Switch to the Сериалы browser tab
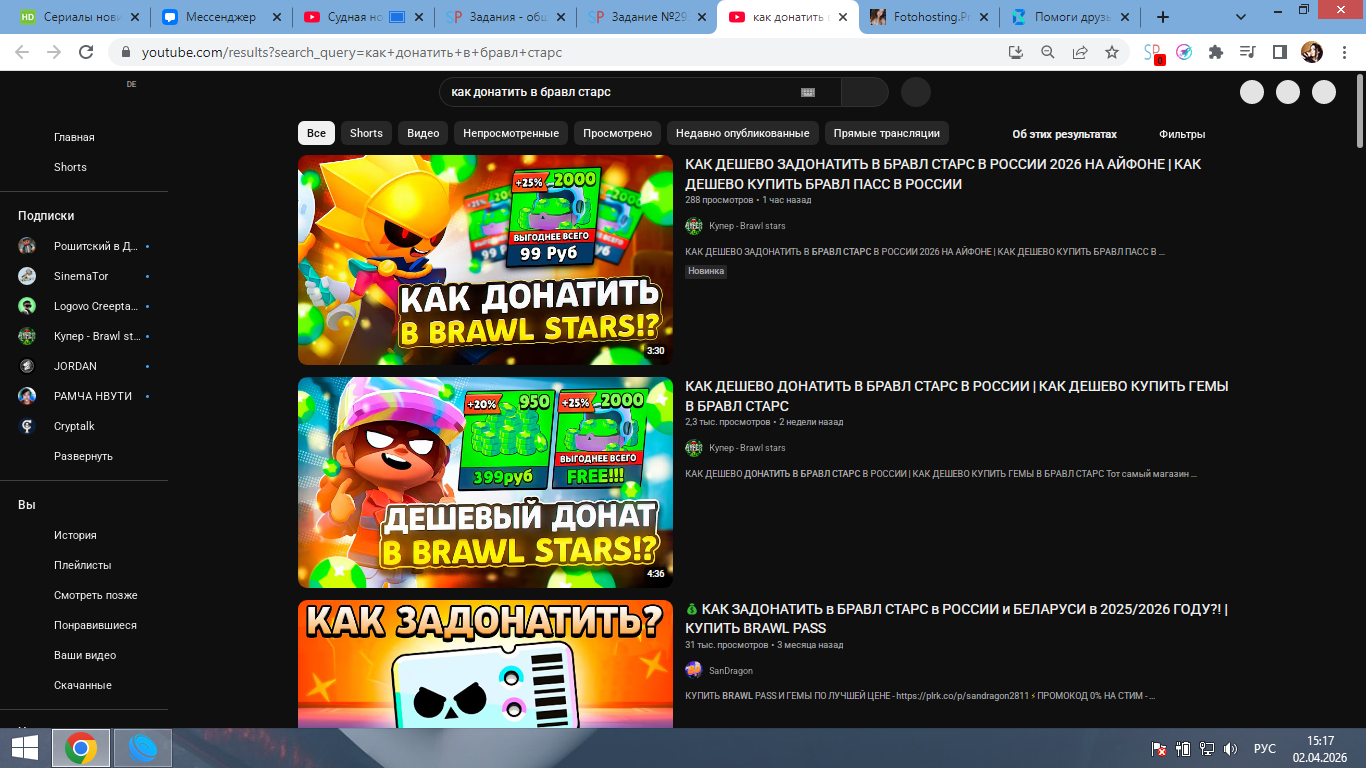The height and width of the screenshot is (768, 1366). 79,17
